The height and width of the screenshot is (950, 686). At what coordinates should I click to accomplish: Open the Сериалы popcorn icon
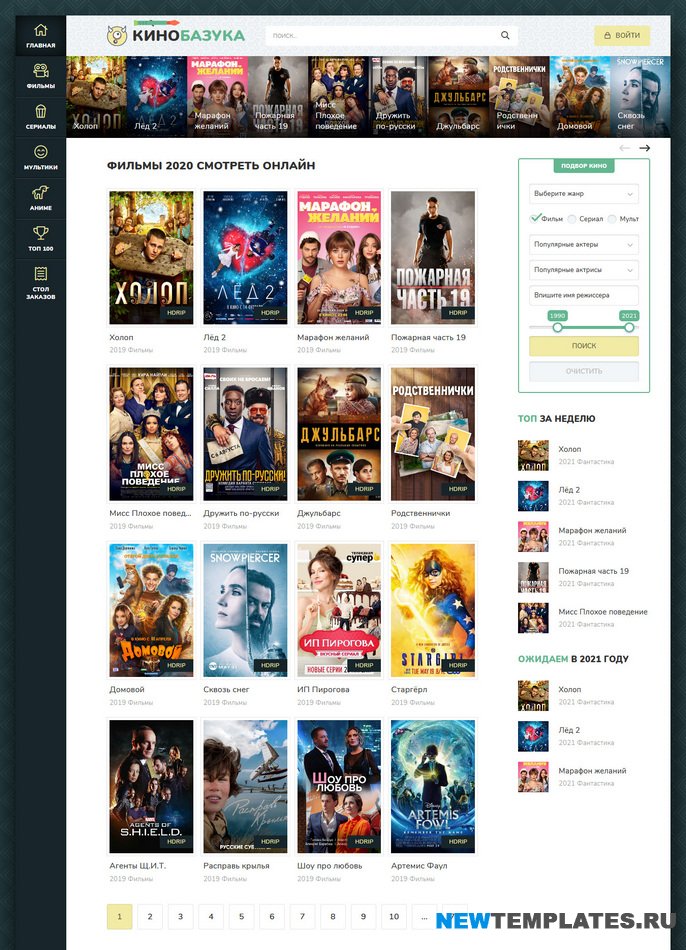coord(40,112)
